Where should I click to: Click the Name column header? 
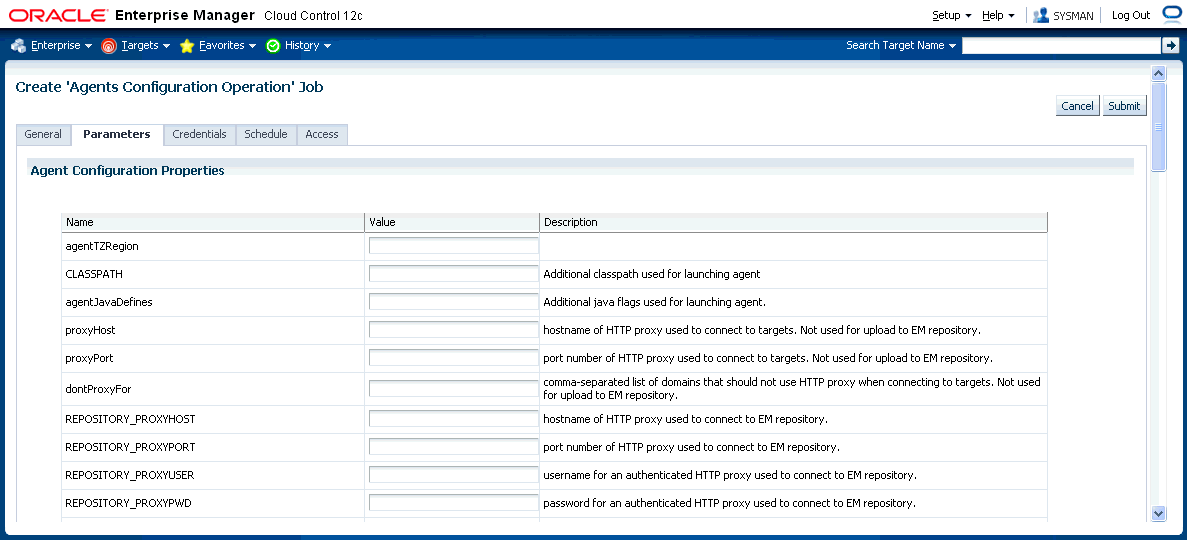213,223
